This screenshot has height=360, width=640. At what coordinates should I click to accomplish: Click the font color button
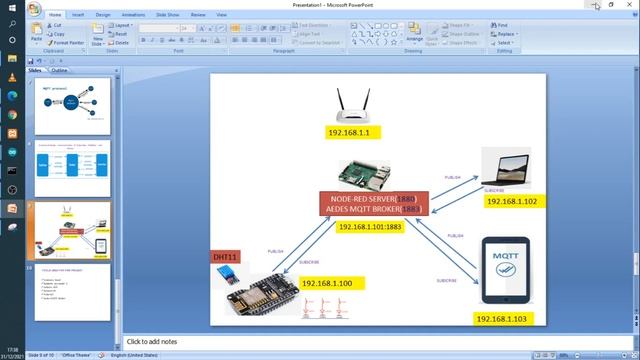click(218, 40)
